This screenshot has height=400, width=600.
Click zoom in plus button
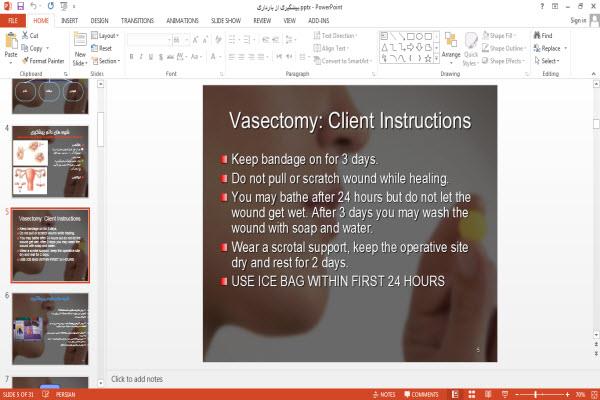(x=567, y=394)
